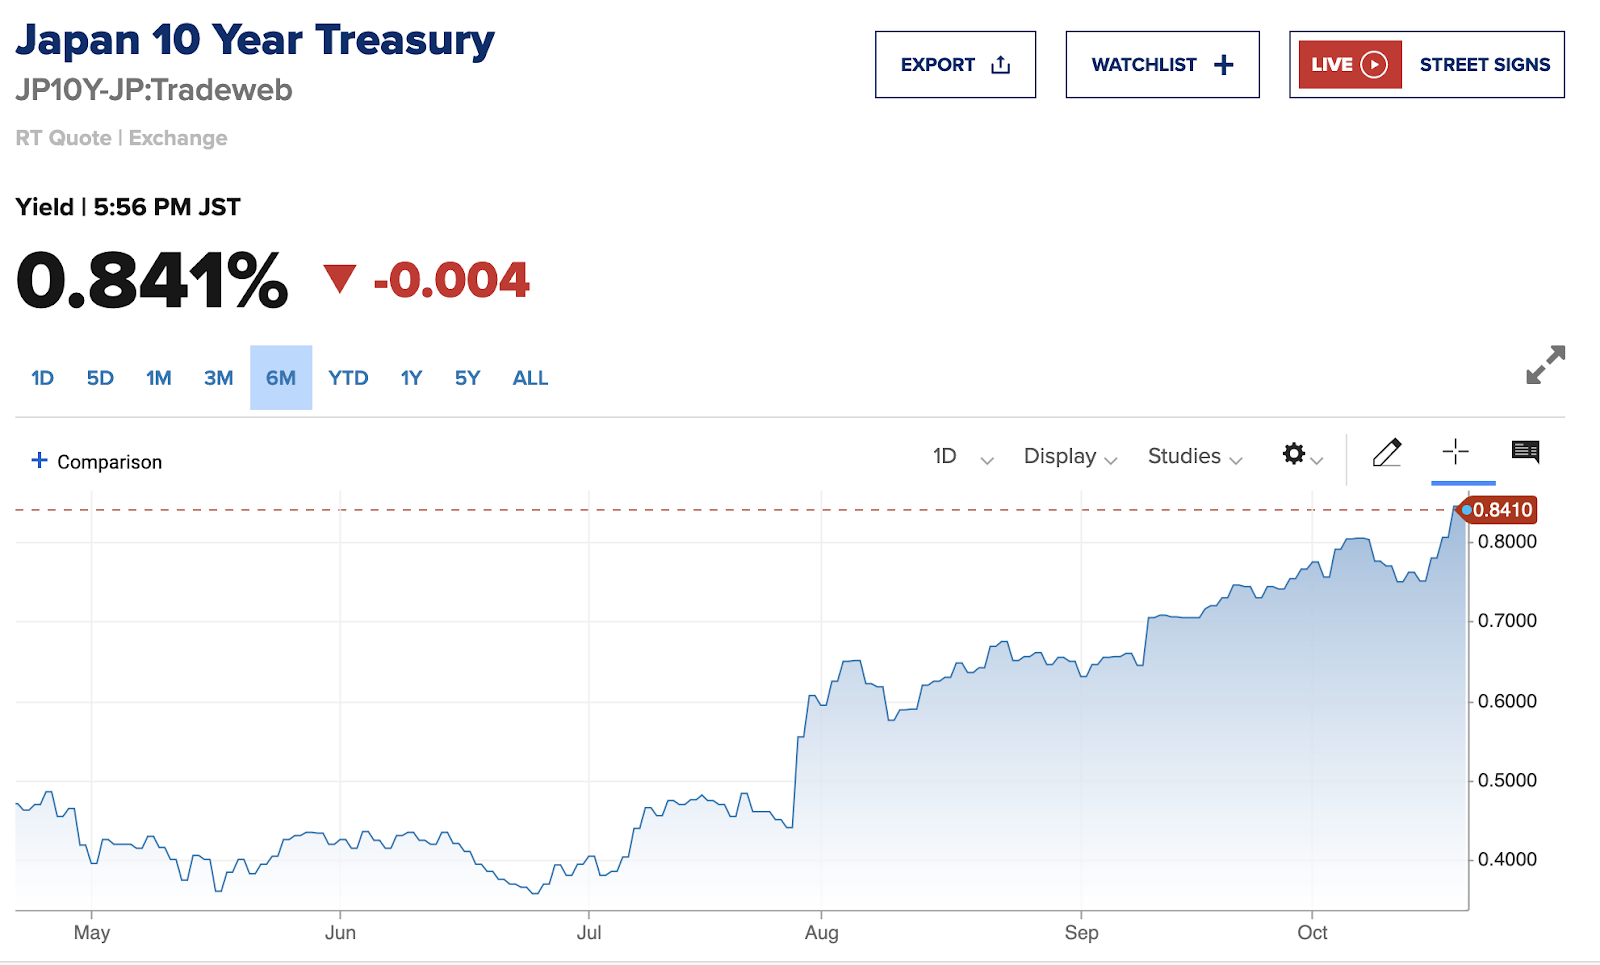This screenshot has width=1600, height=965.
Task: Select the 3M time range
Action: click(218, 378)
